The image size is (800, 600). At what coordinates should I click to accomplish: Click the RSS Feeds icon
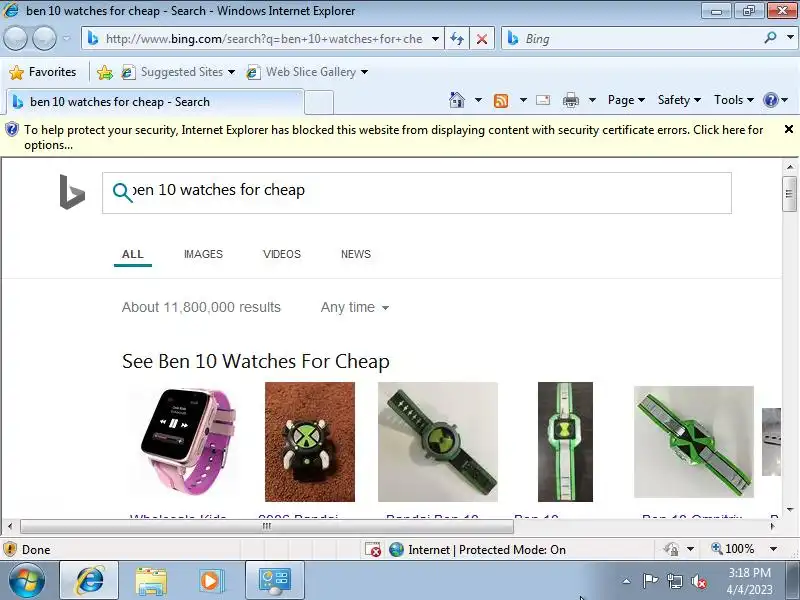[501, 101]
